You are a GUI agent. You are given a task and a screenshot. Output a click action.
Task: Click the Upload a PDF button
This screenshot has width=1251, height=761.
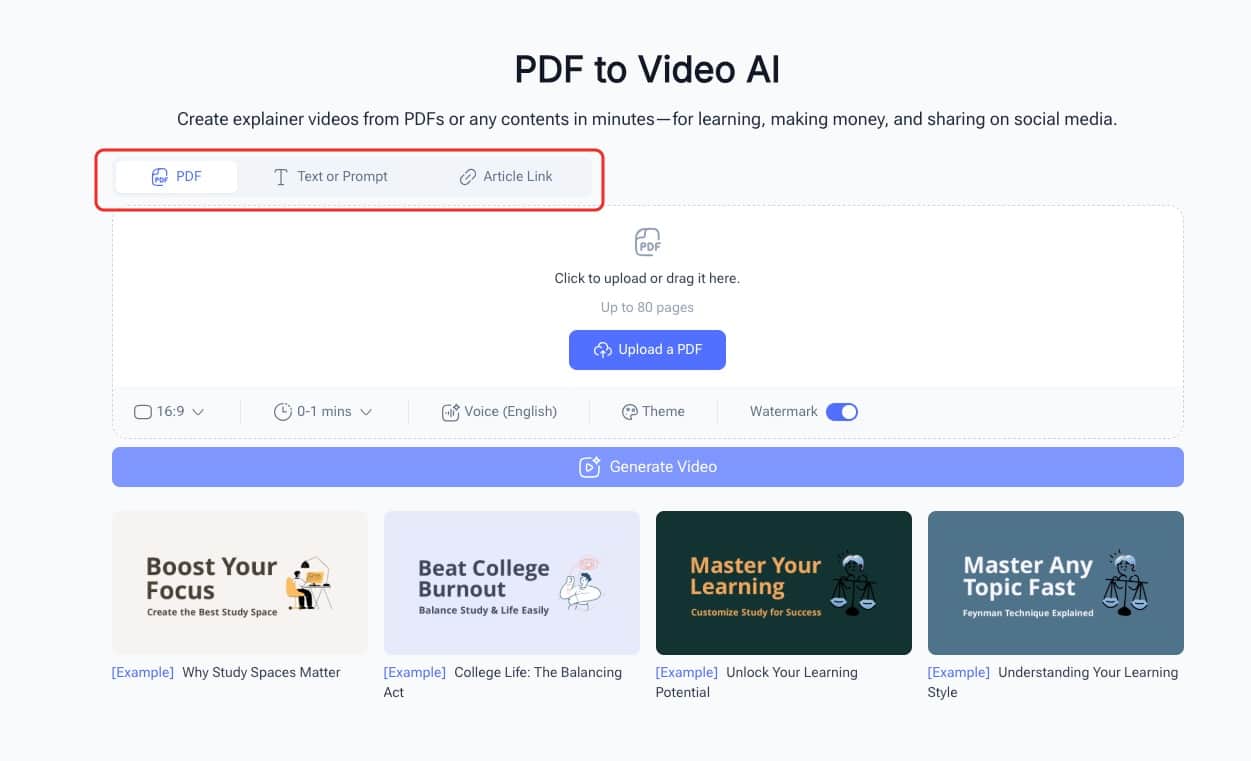click(x=647, y=350)
